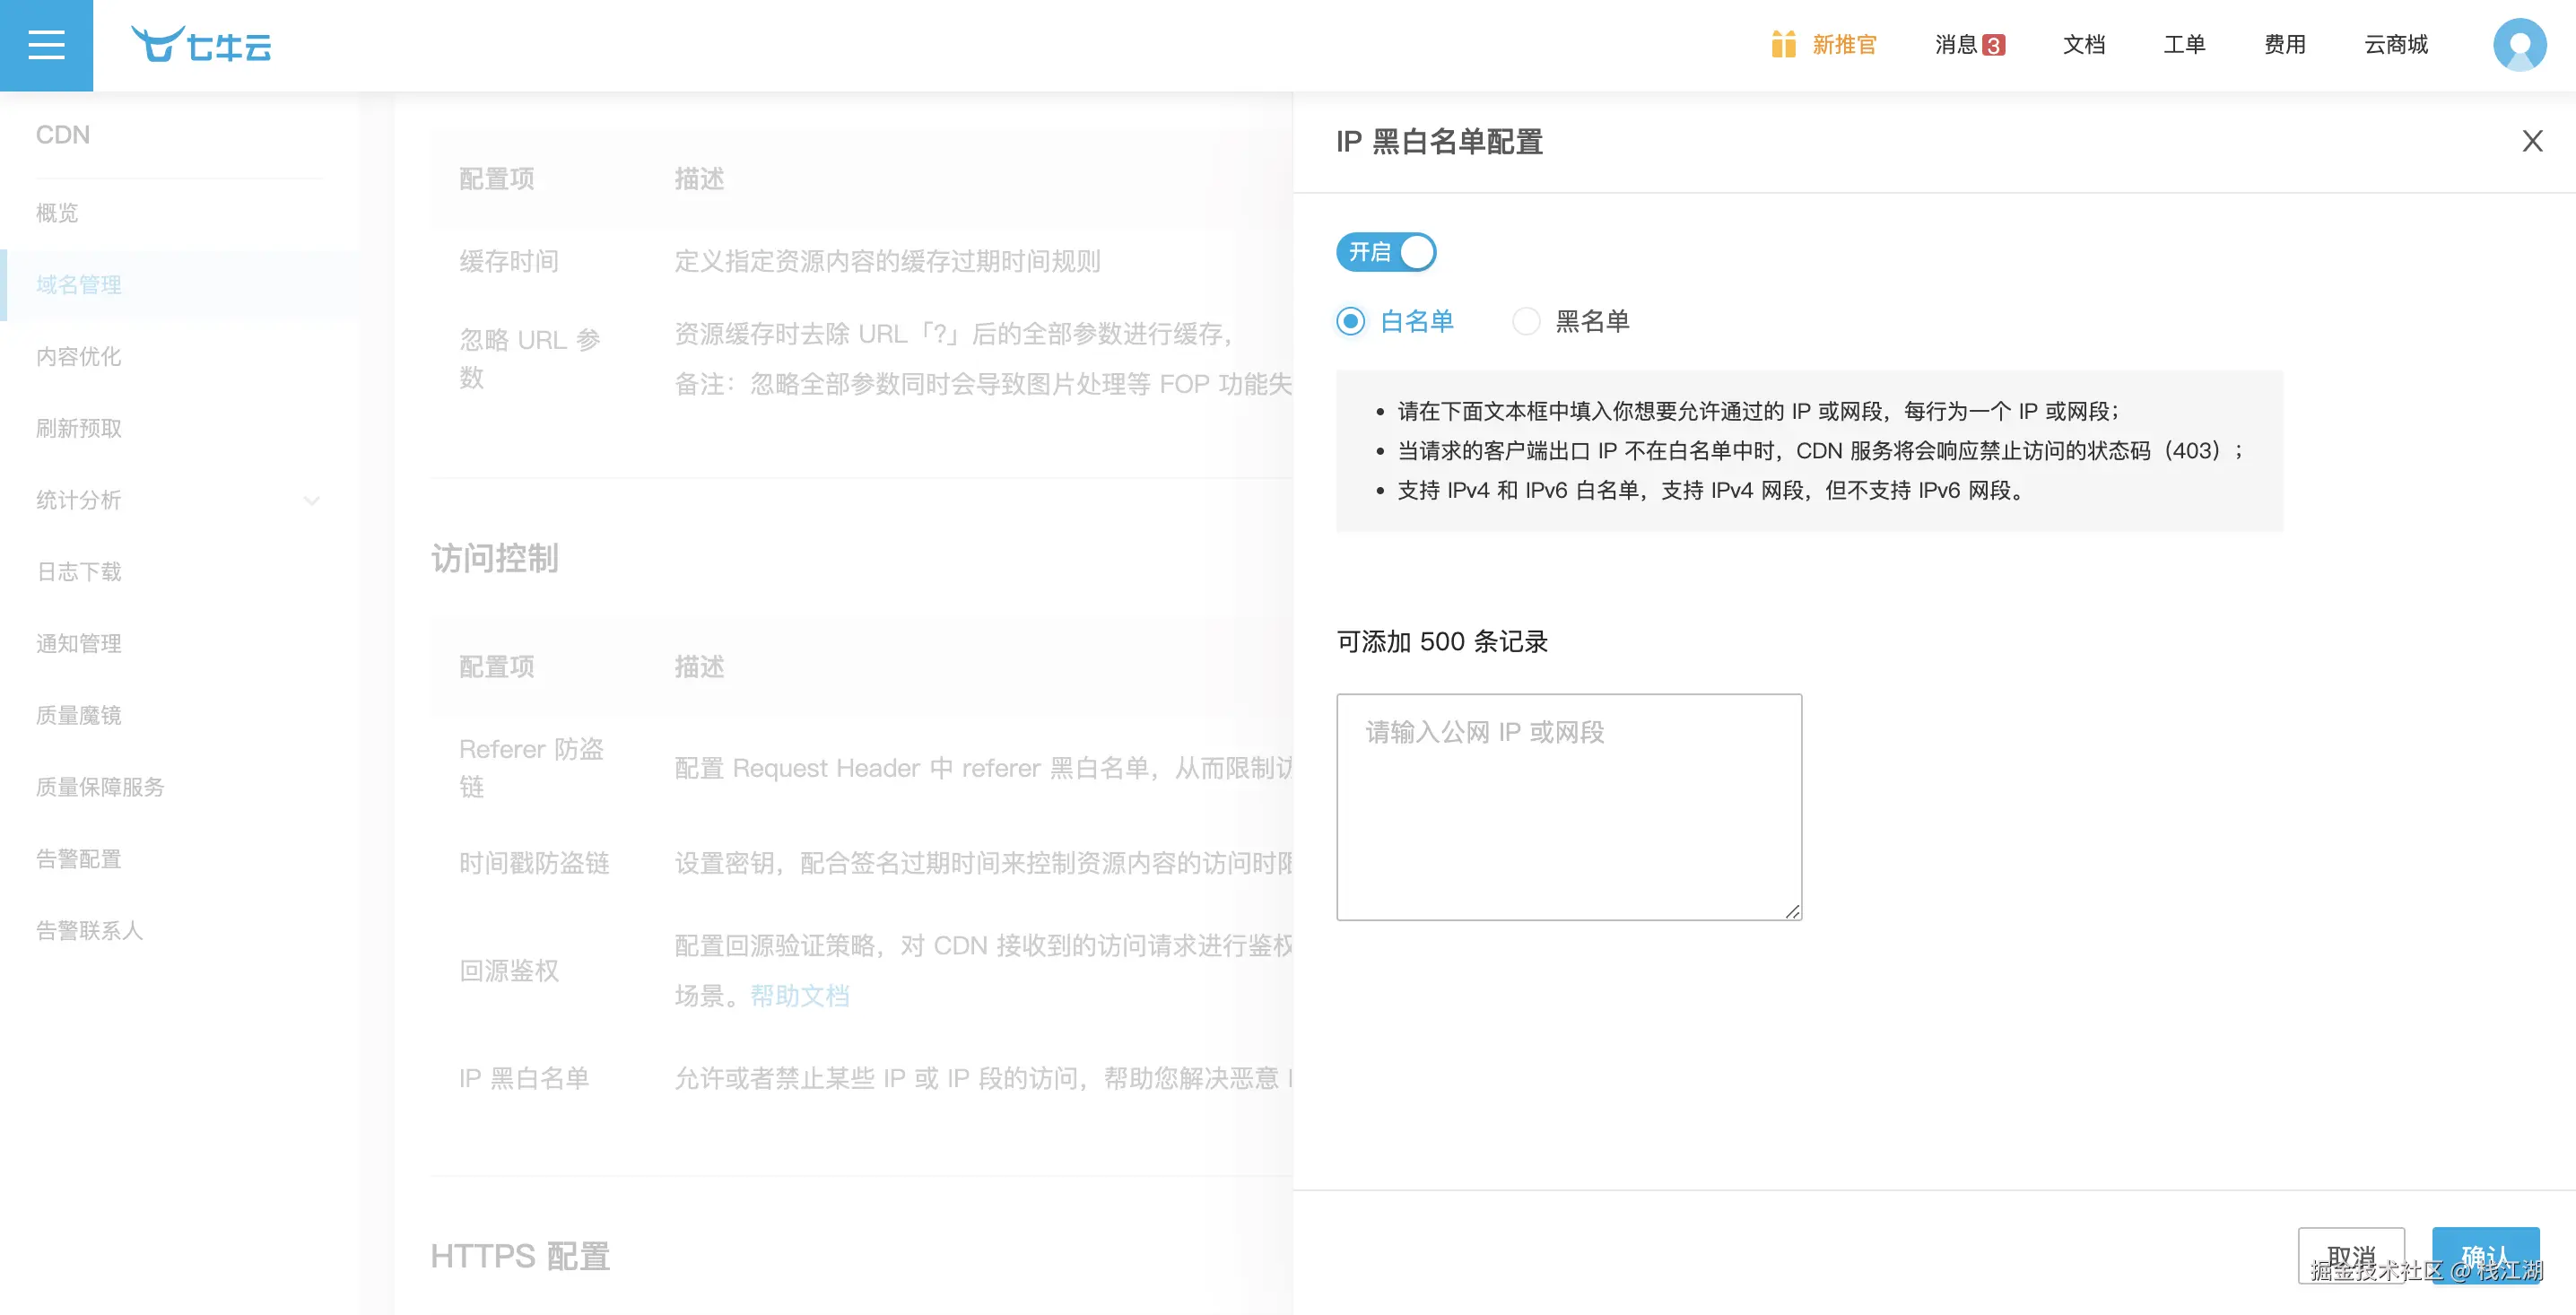Click the 确认 button

pos(2485,1255)
